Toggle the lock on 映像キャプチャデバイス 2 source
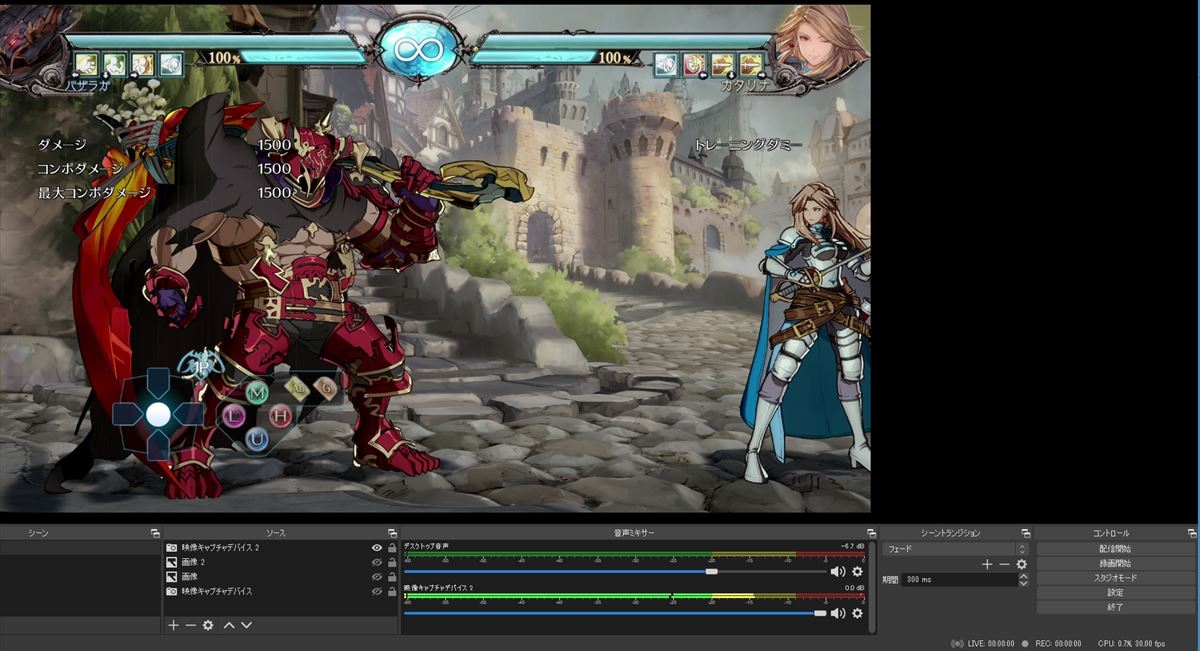 coord(392,548)
